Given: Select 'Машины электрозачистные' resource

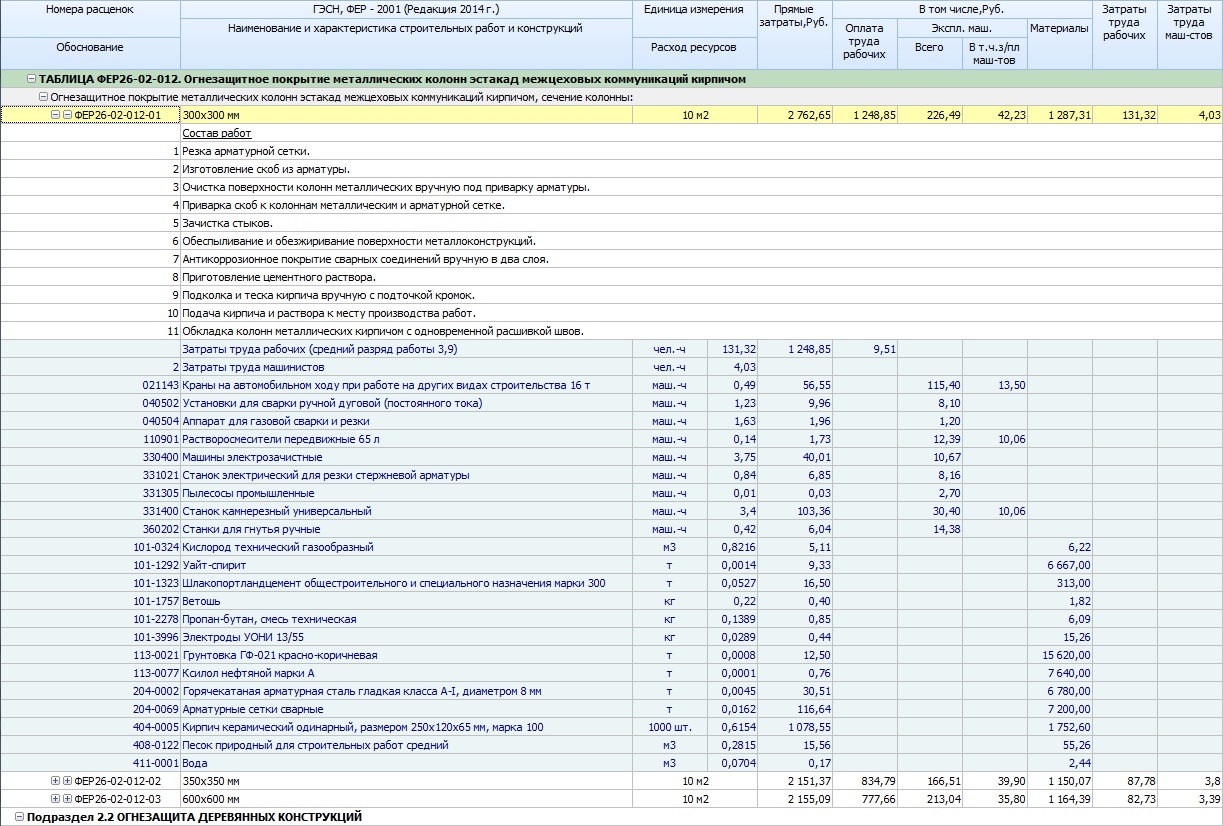Looking at the screenshot, I should tap(252, 457).
